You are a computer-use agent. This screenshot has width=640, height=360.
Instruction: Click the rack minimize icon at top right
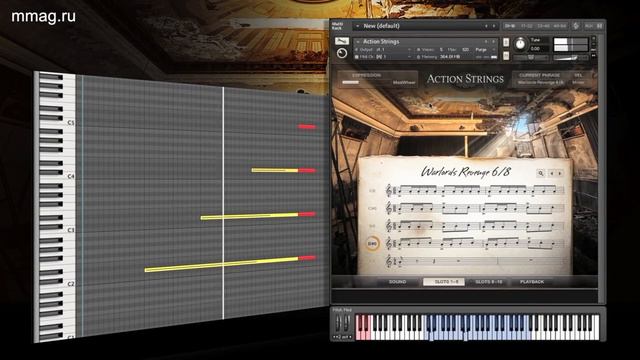[600, 26]
